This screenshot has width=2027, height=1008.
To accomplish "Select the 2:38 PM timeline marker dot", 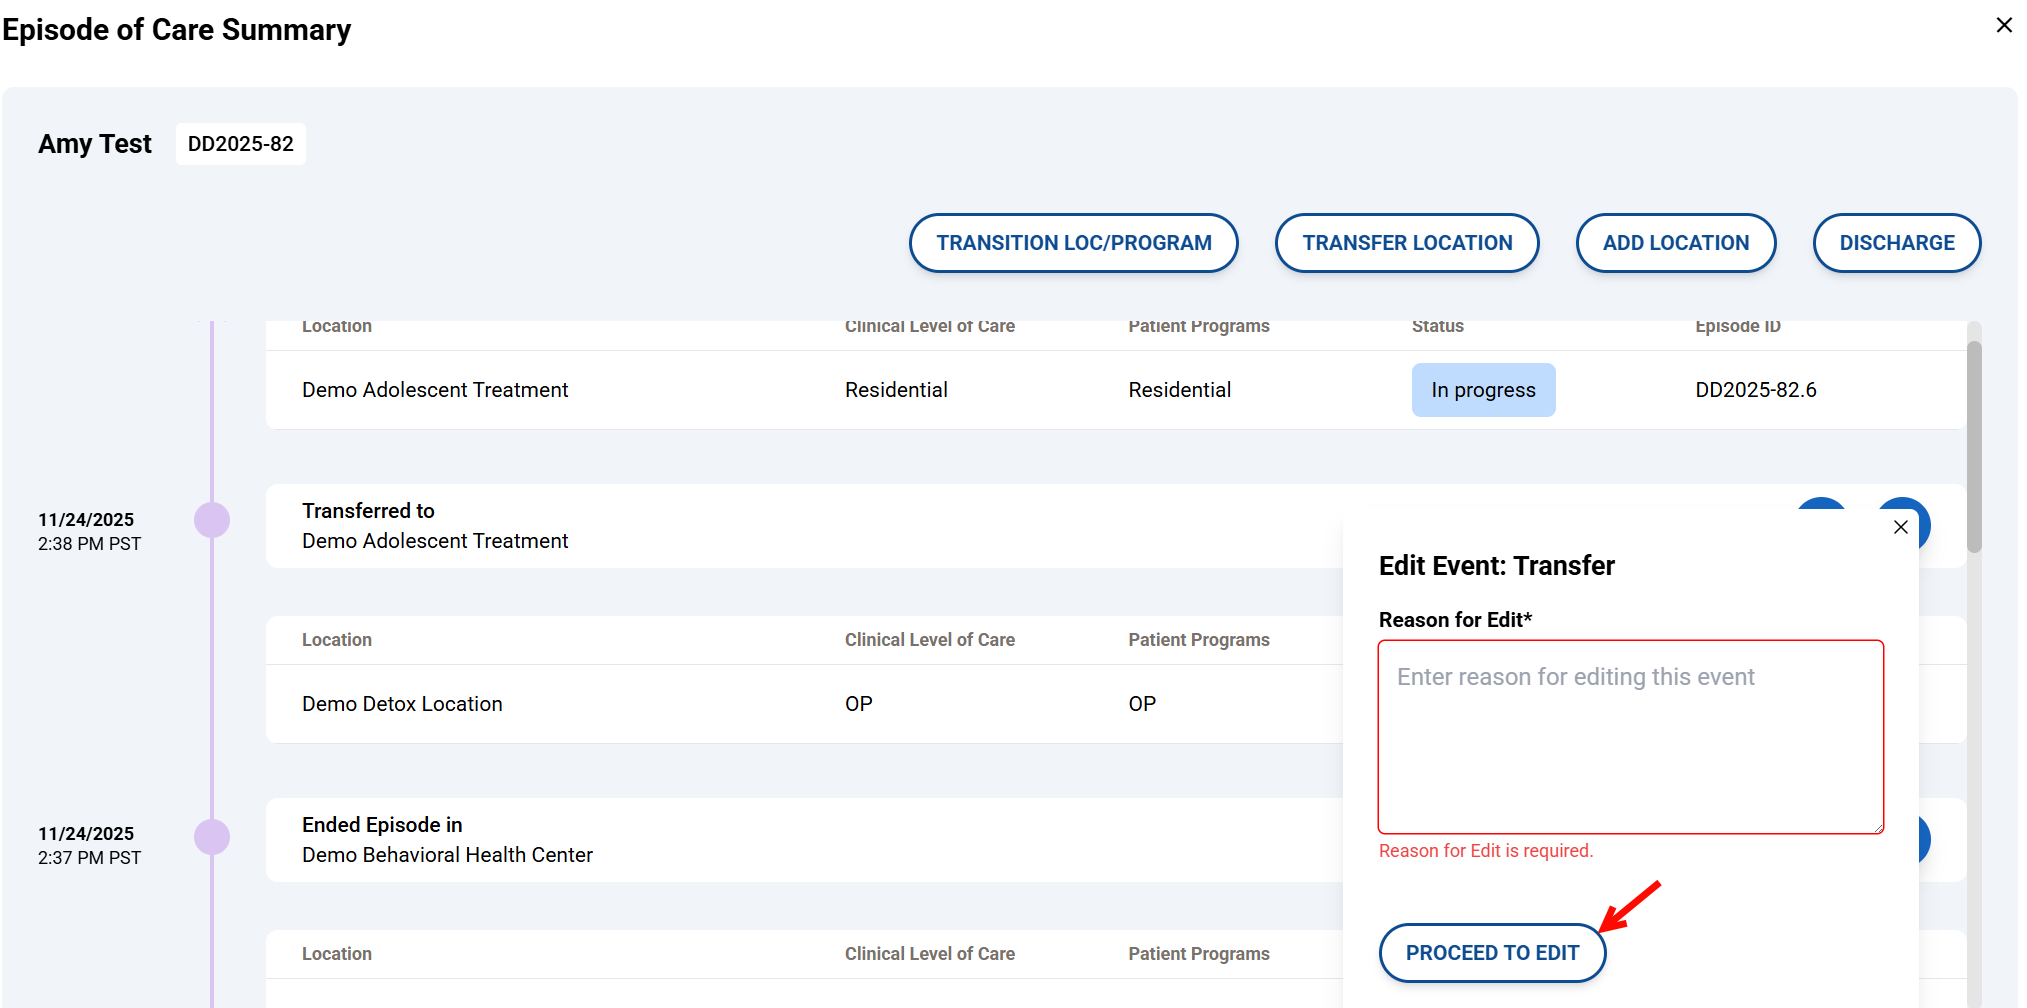I will point(212,520).
